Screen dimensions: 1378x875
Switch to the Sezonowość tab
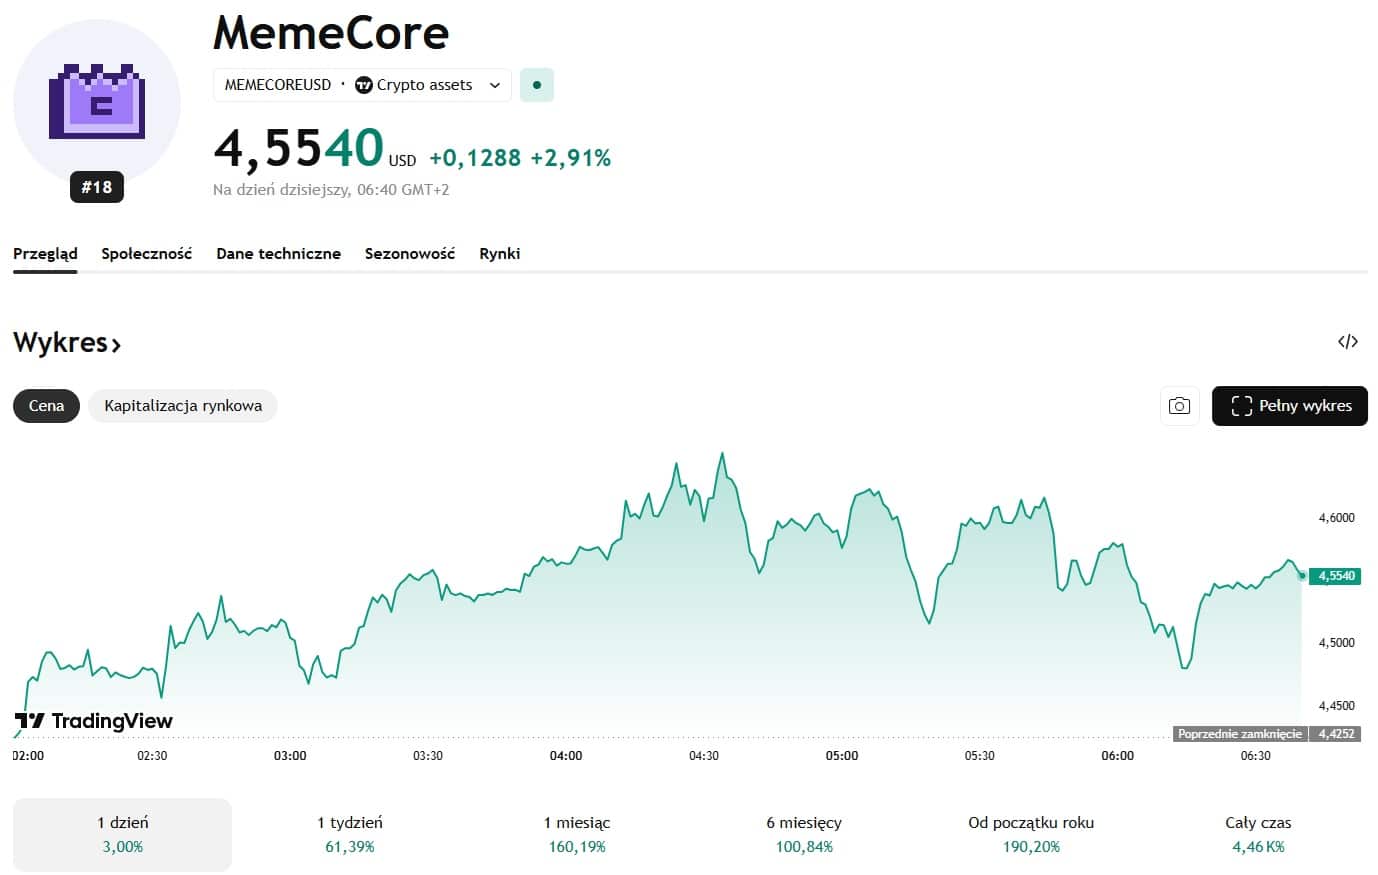coord(409,254)
